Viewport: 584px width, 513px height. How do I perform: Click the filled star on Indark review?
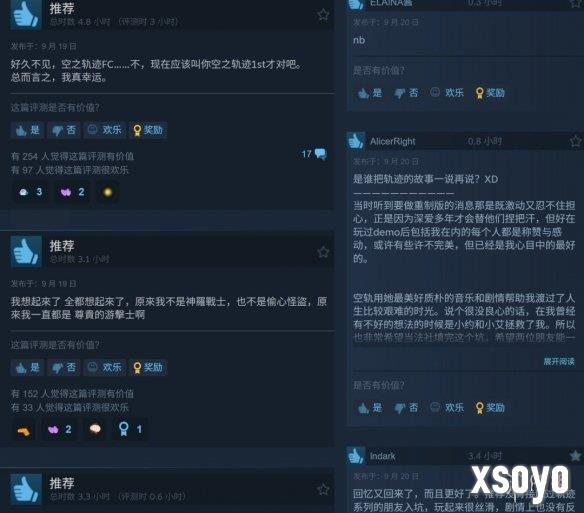575,455
